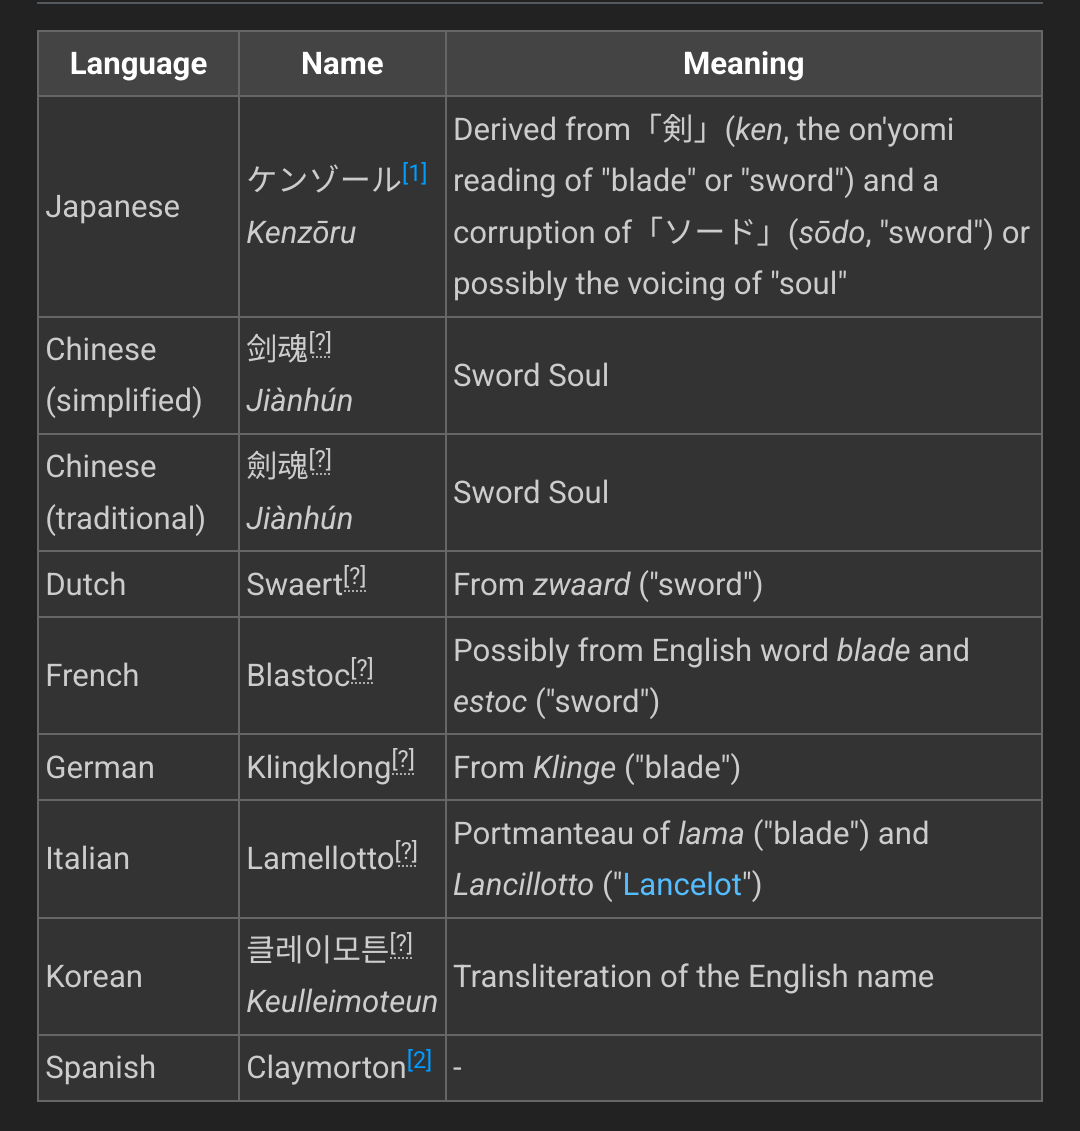Click the italic word zwaard

pyautogui.click(x=581, y=585)
